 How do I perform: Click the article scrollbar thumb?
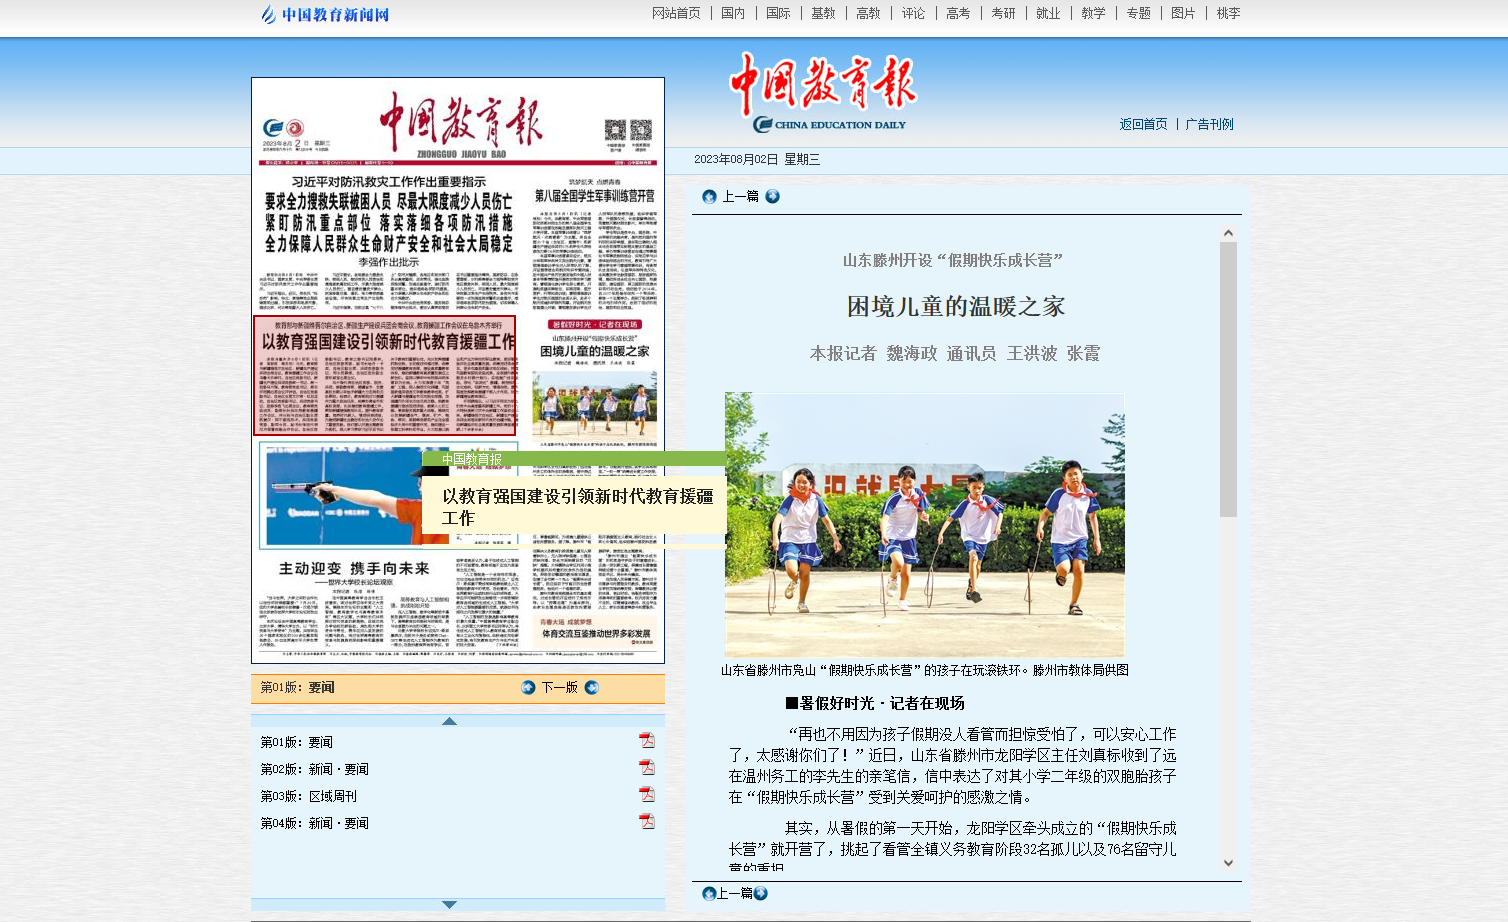pos(1228,379)
